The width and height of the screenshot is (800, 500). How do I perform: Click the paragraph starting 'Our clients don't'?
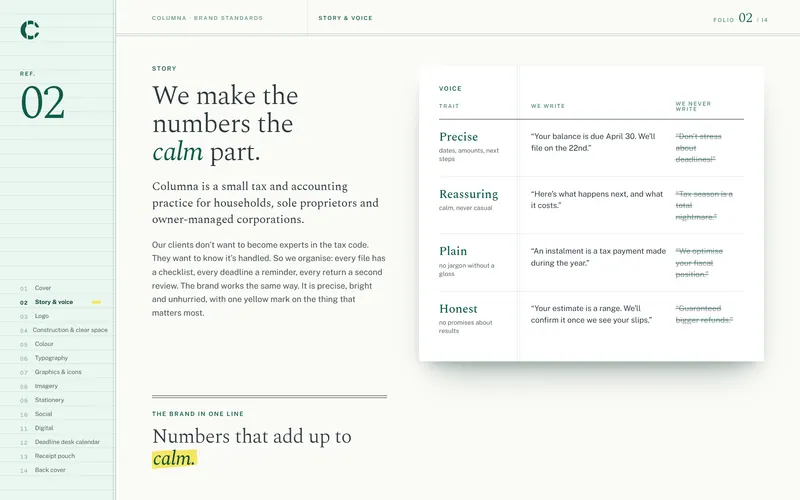click(268, 279)
